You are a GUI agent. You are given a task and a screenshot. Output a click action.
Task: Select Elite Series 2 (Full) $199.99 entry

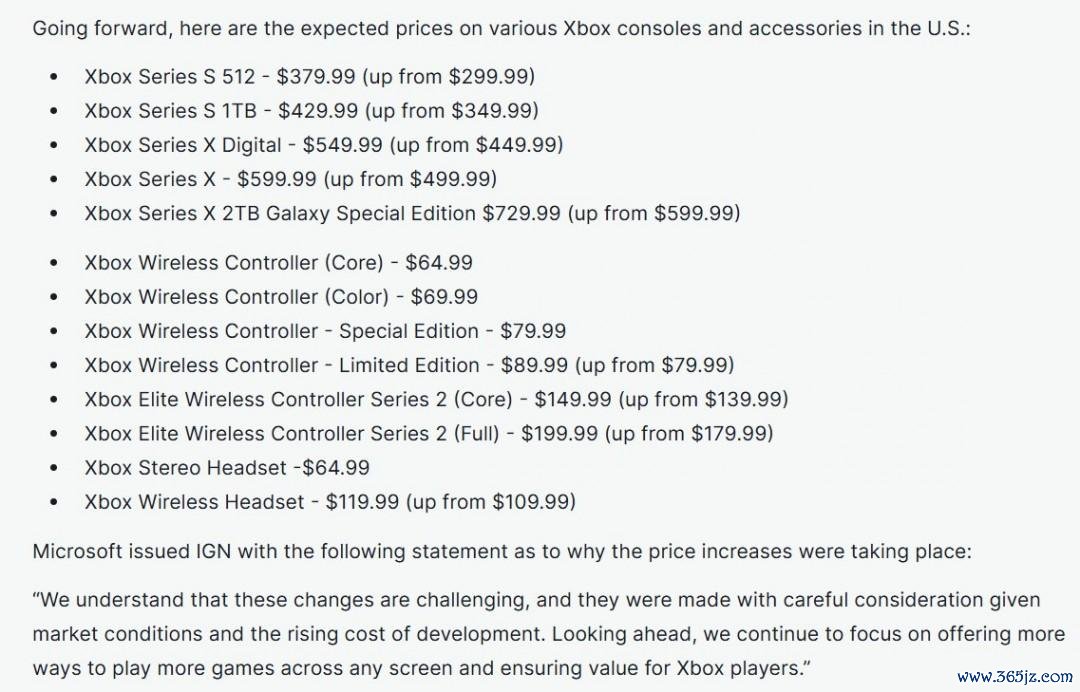[428, 434]
